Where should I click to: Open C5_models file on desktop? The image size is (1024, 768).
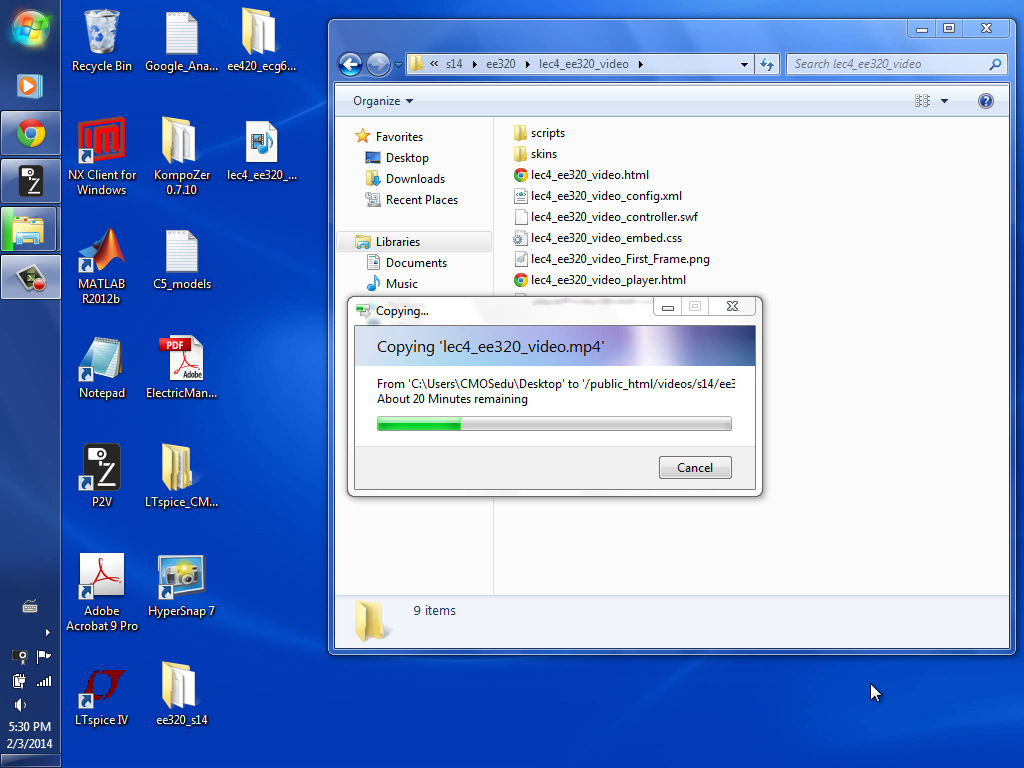pos(182,259)
